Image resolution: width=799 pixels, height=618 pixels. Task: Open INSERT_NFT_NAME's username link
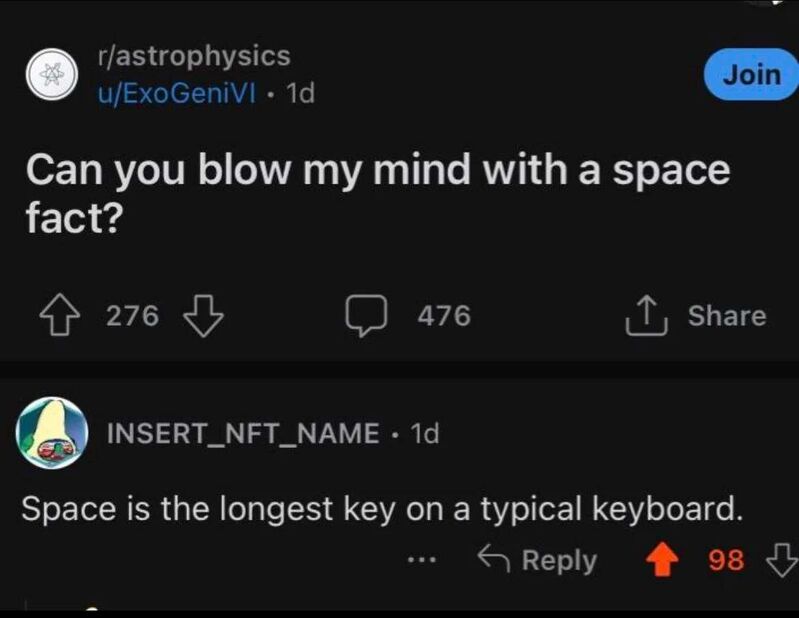[x=243, y=433]
